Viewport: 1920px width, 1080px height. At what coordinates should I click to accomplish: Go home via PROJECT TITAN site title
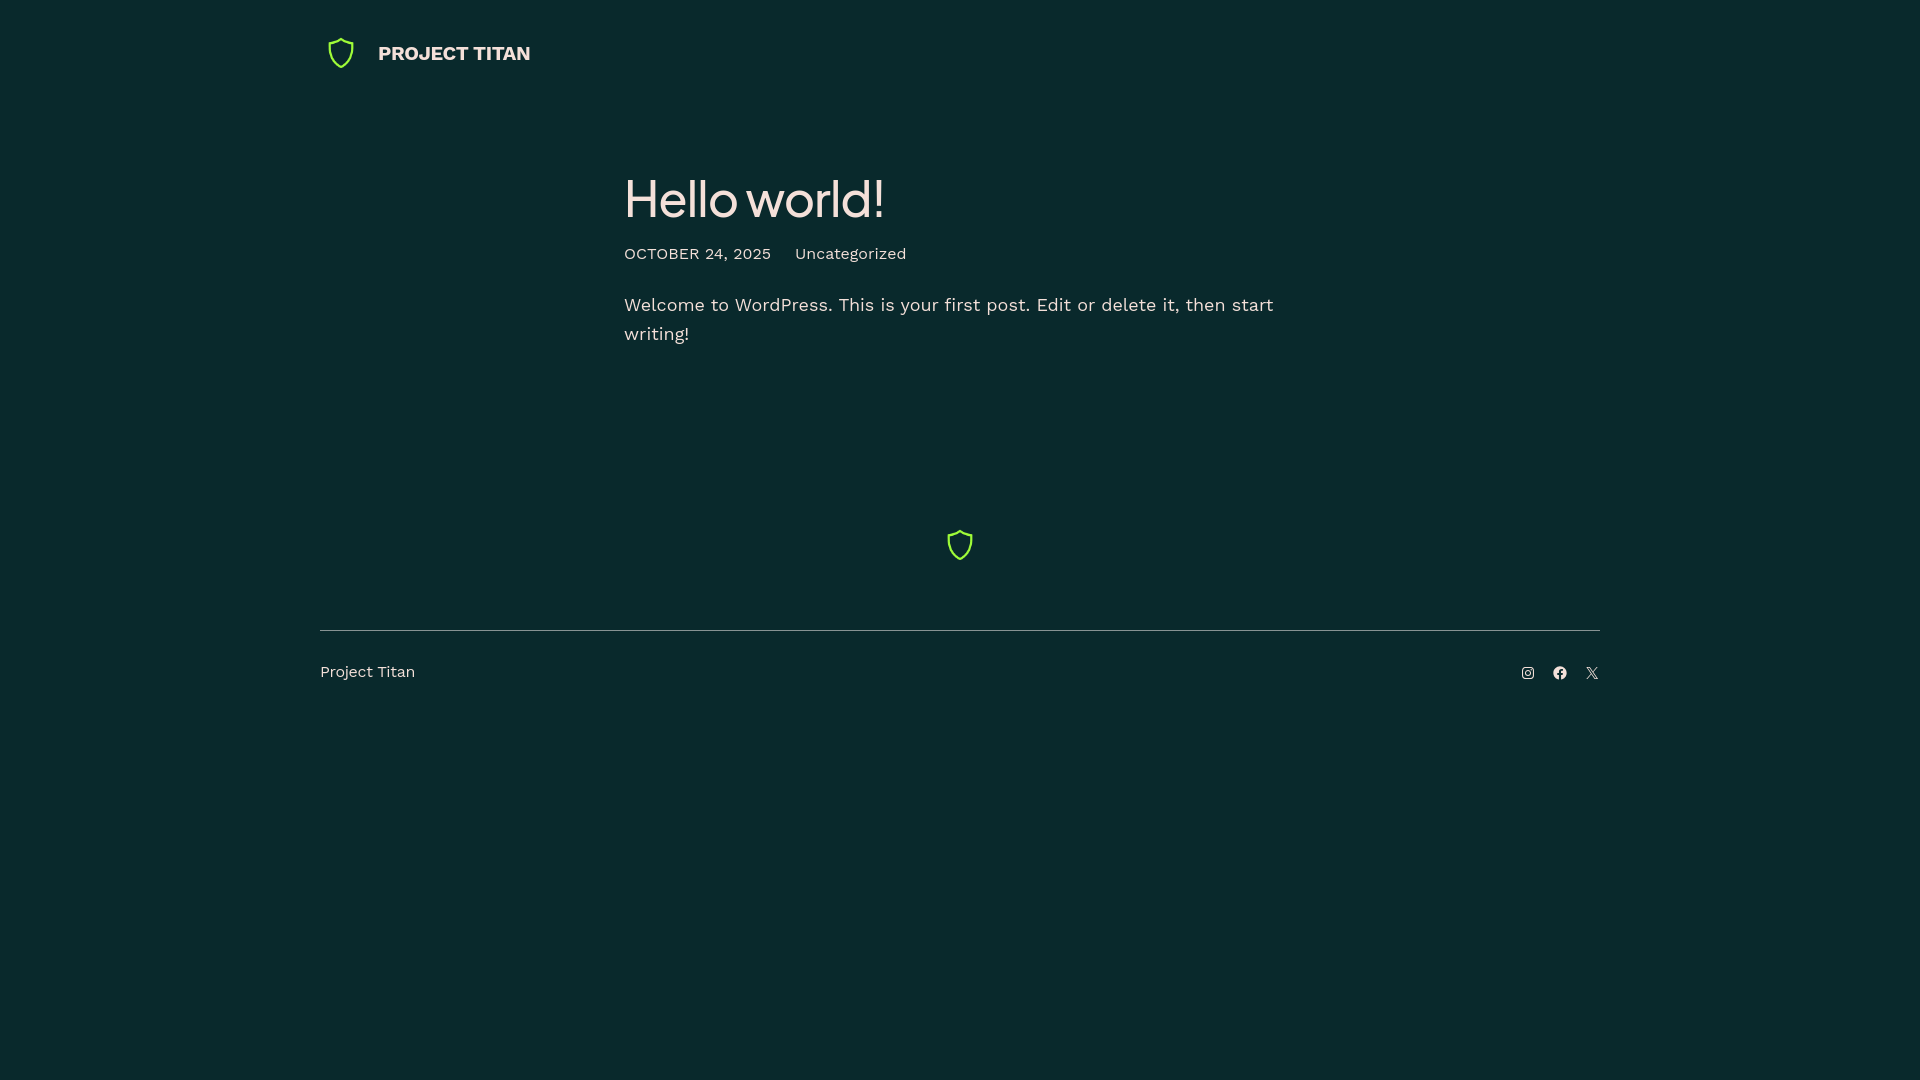[454, 54]
